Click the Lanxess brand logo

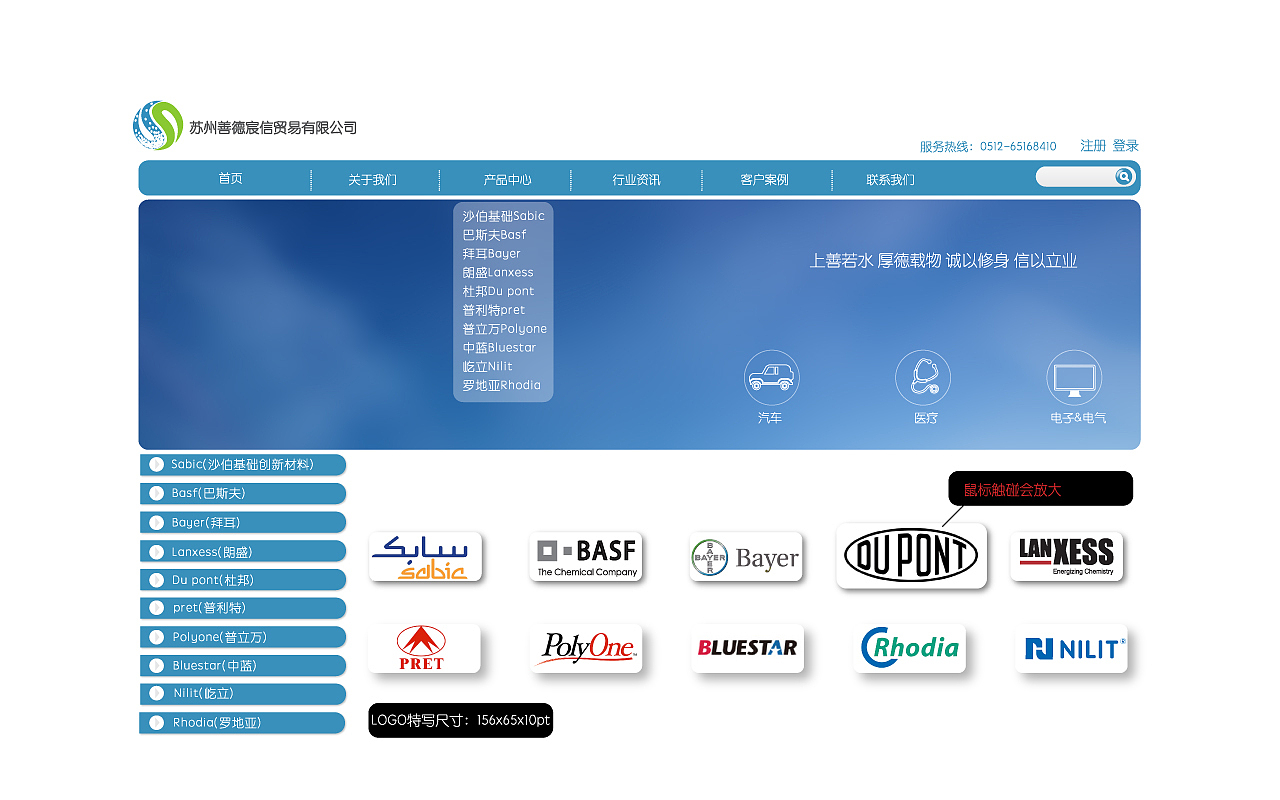[1066, 557]
